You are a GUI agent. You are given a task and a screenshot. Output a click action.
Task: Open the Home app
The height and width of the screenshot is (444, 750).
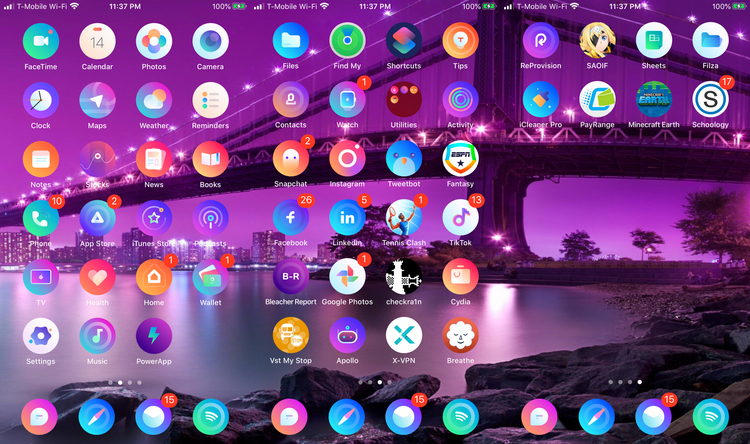pos(154,278)
